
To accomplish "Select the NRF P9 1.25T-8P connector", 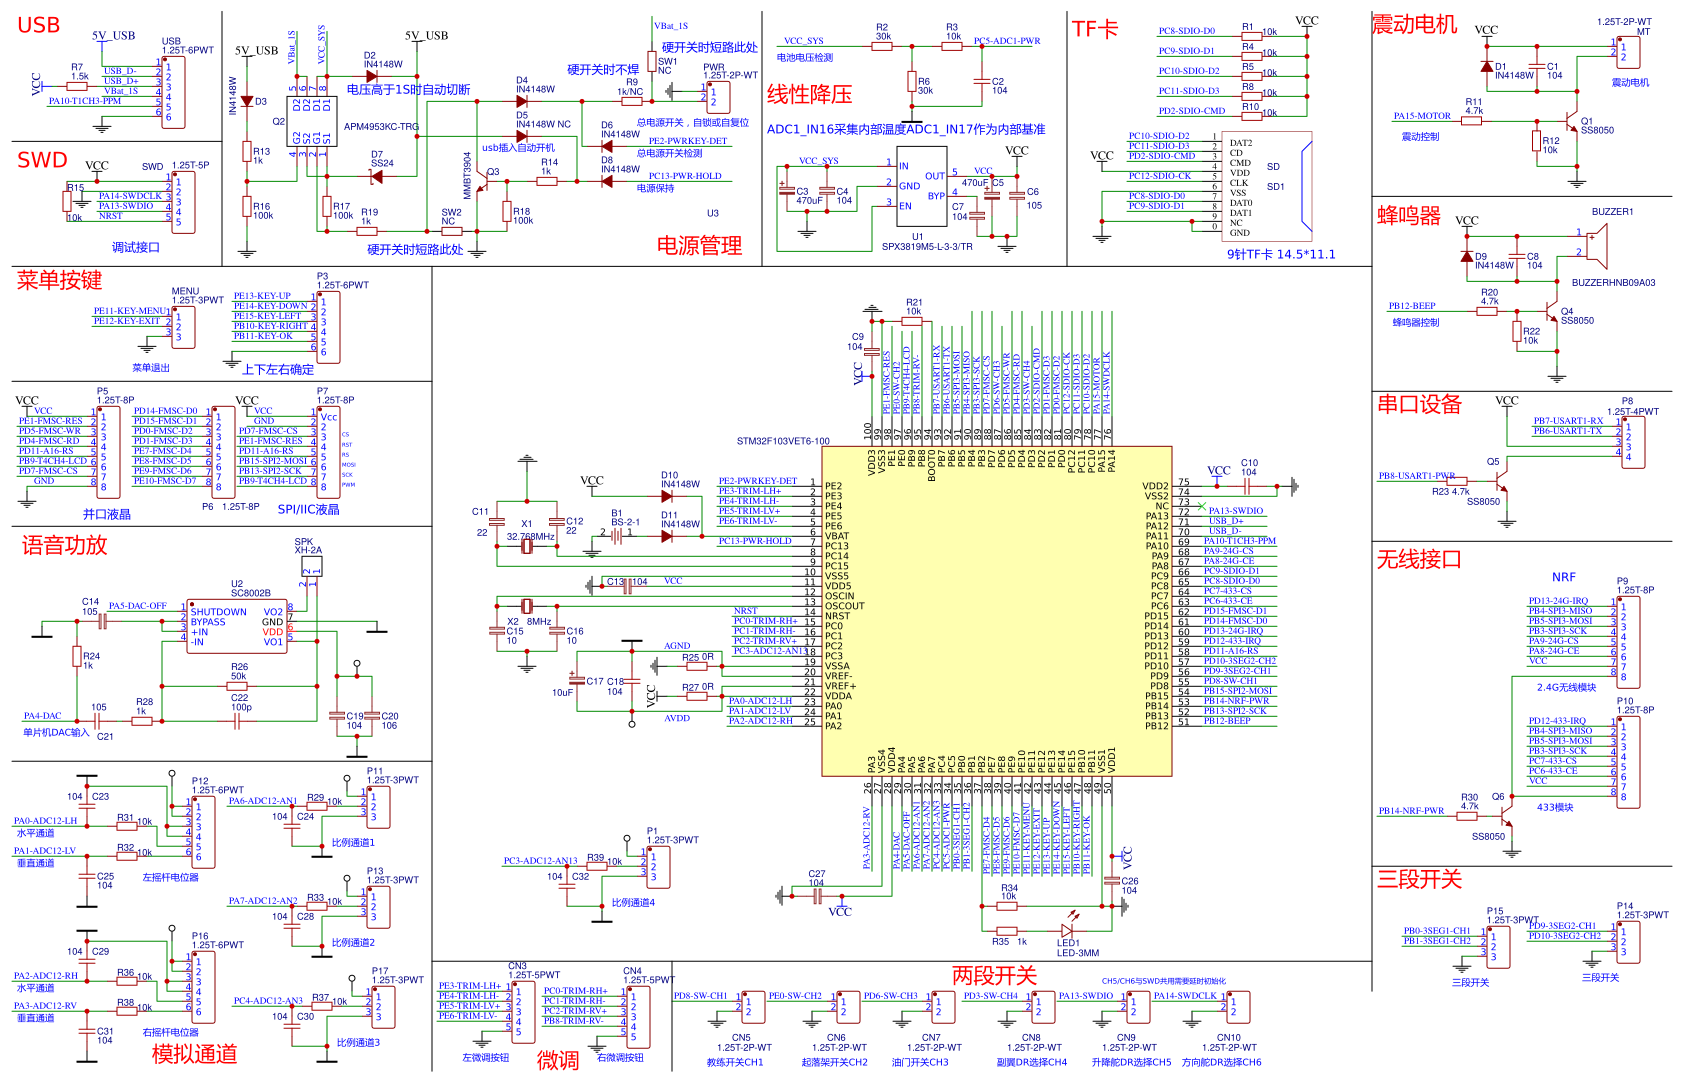I will (x=1628, y=641).
